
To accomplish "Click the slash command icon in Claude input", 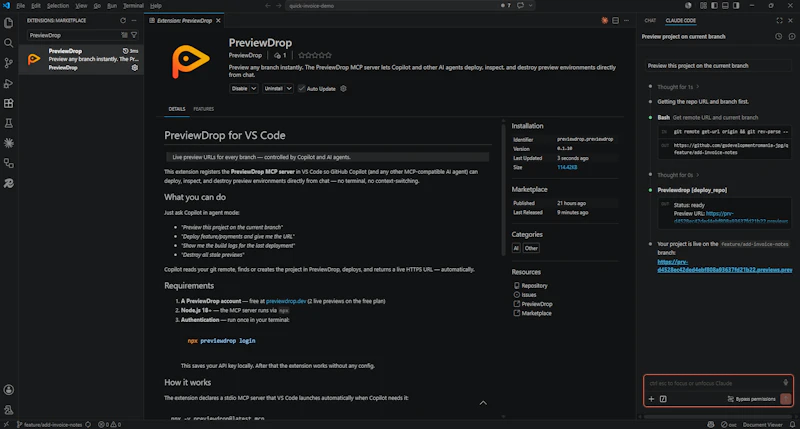I will click(x=663, y=399).
